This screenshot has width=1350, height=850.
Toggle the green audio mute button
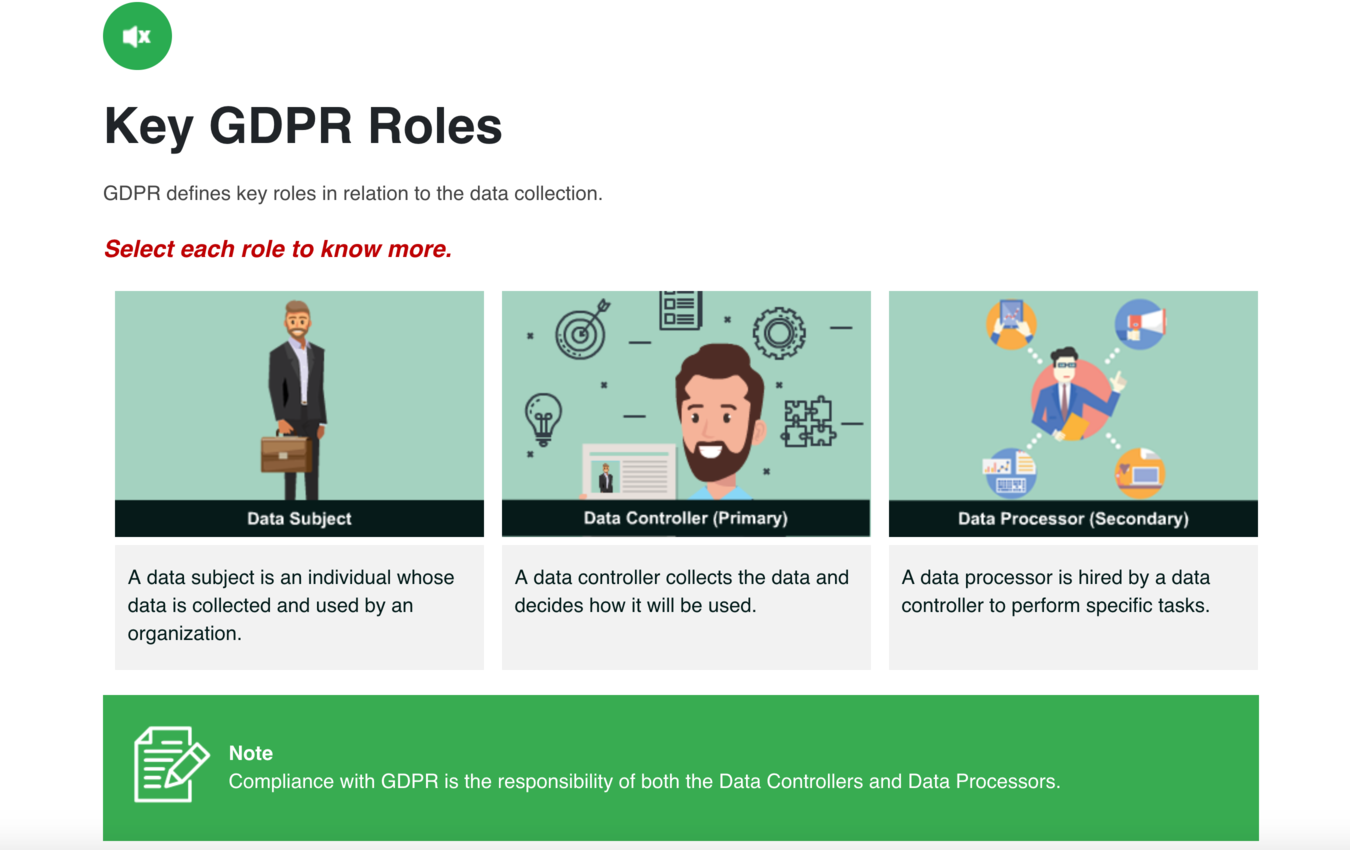tap(137, 36)
